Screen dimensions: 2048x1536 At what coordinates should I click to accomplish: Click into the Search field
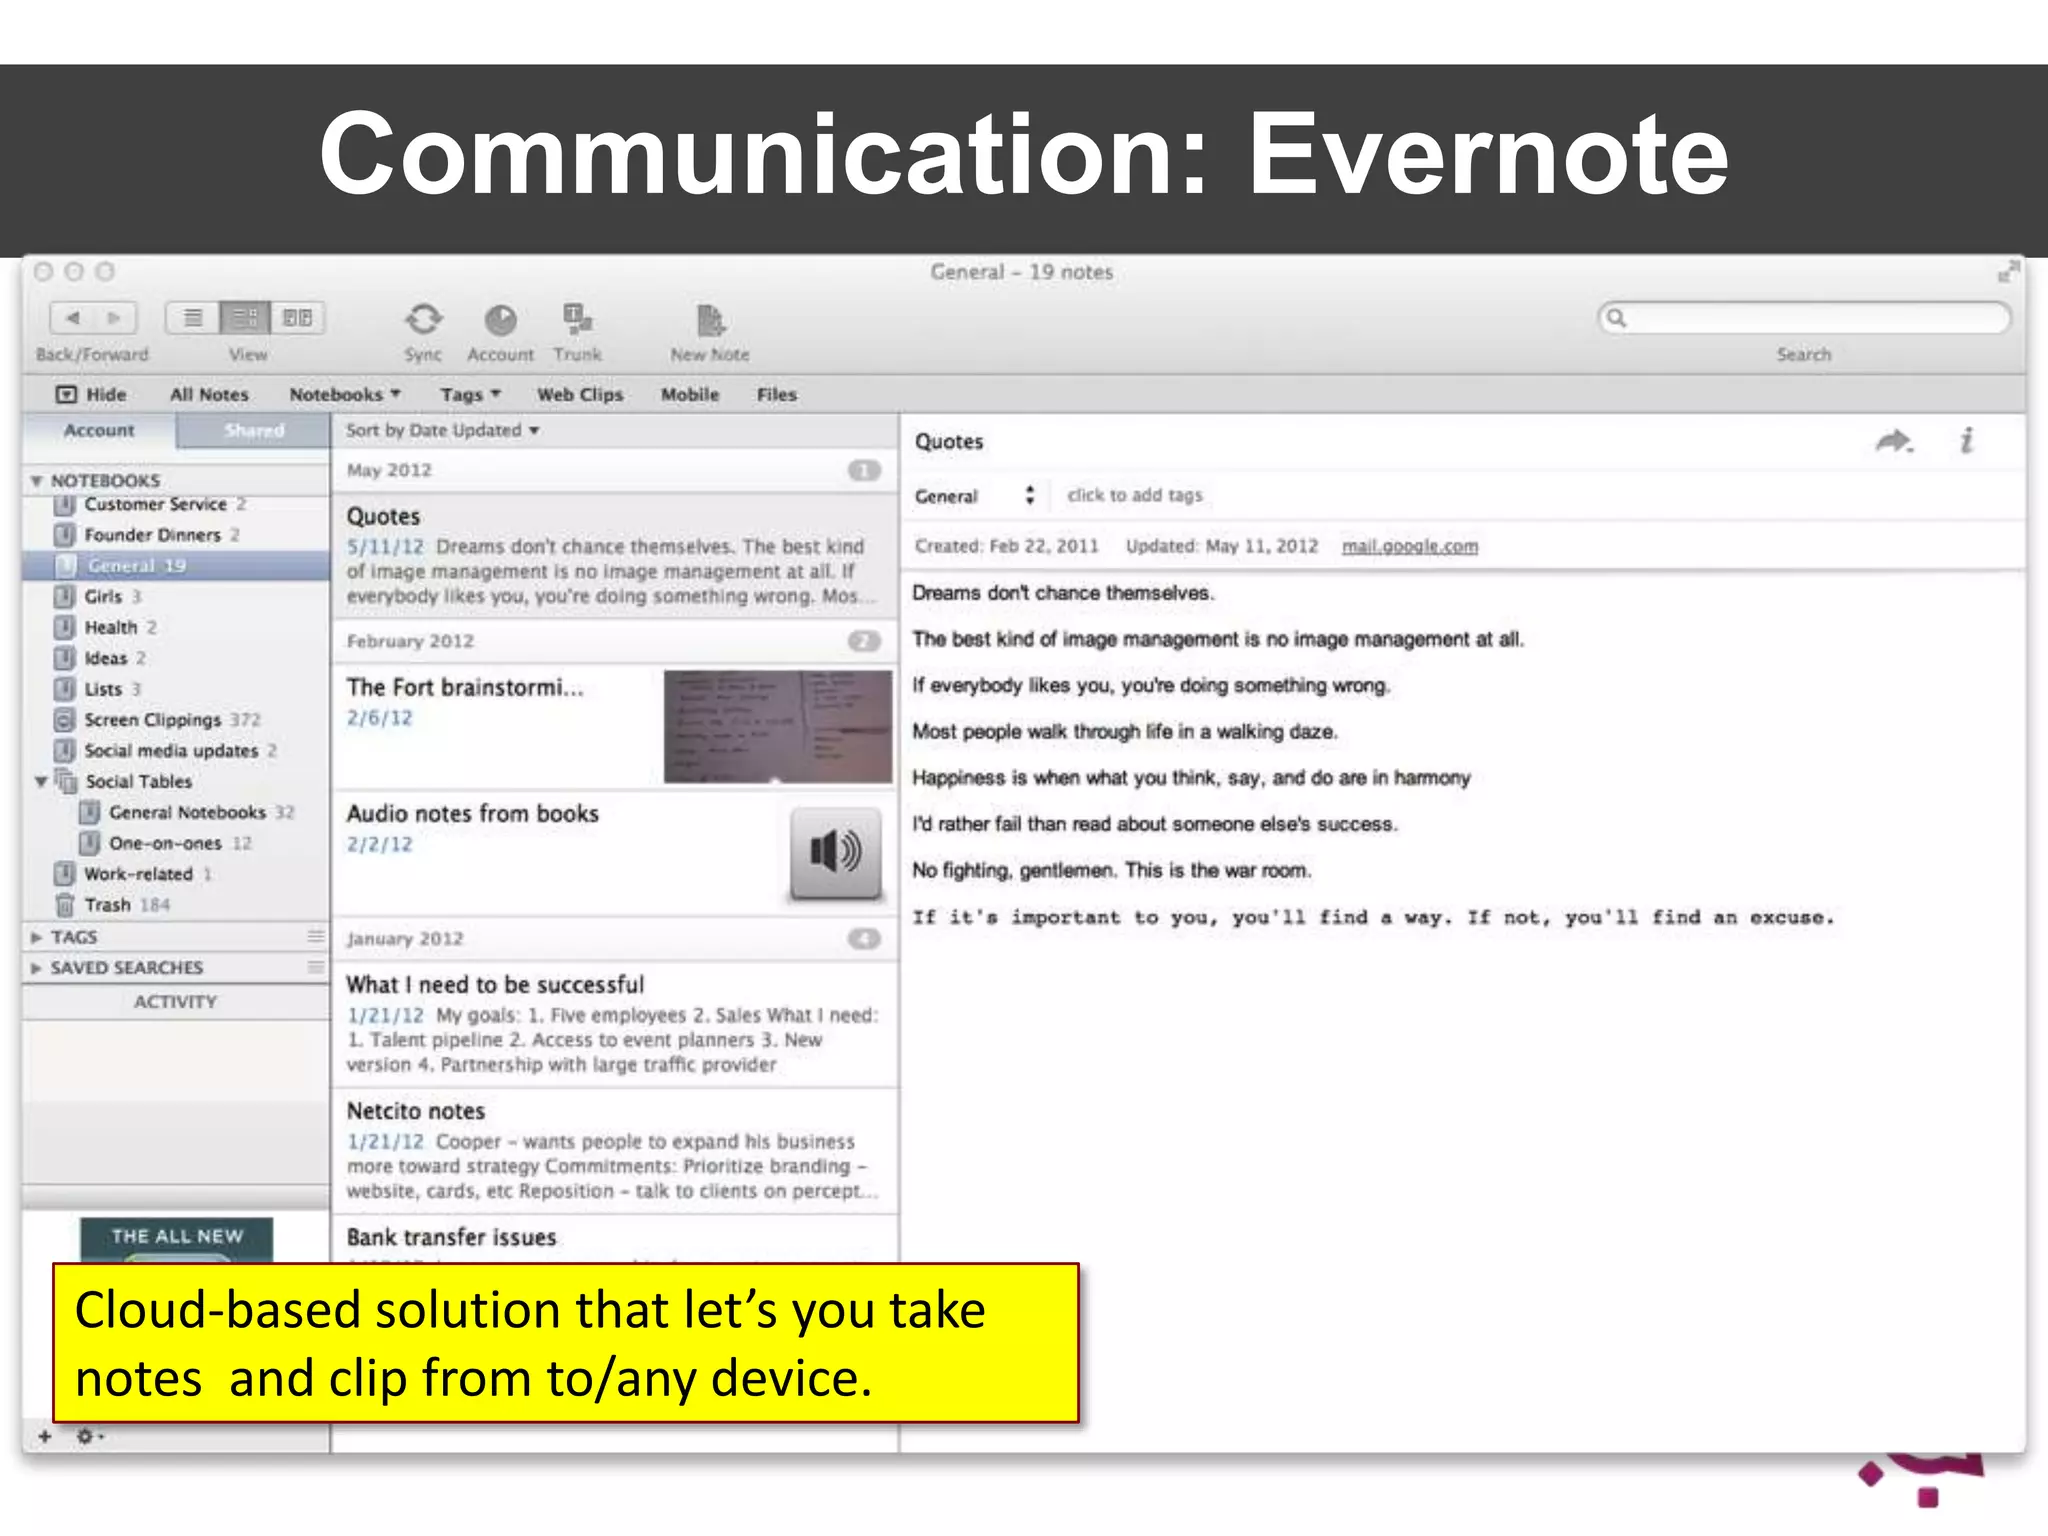pos(1804,318)
